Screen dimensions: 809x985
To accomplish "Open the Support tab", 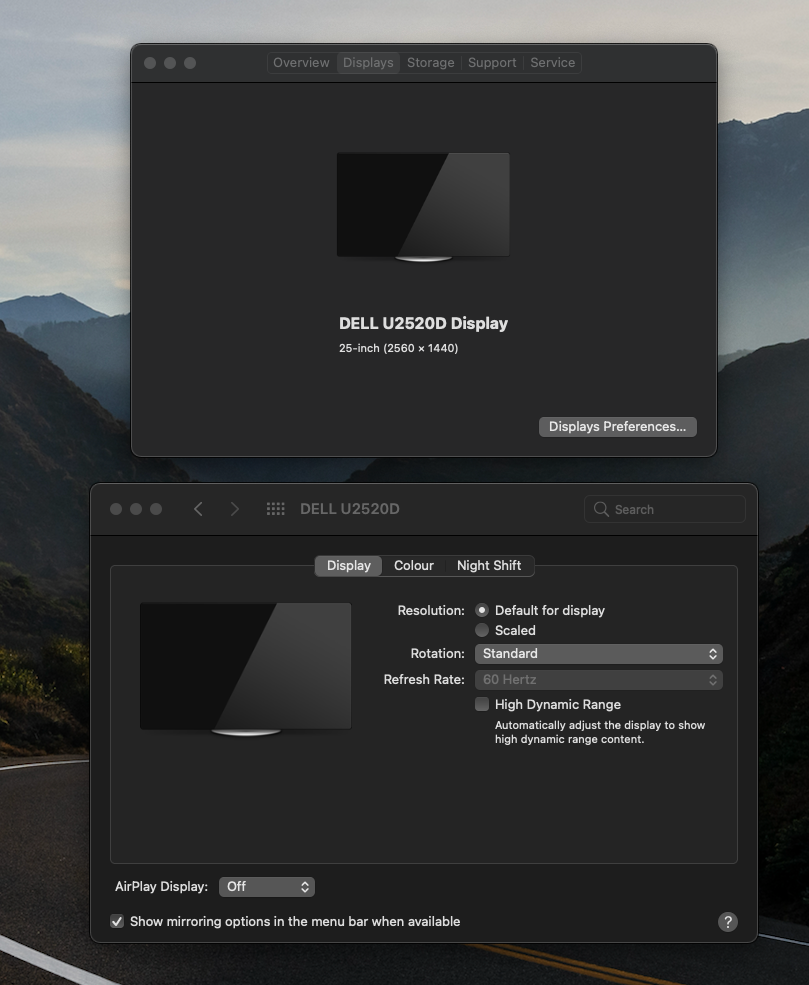I will point(492,63).
